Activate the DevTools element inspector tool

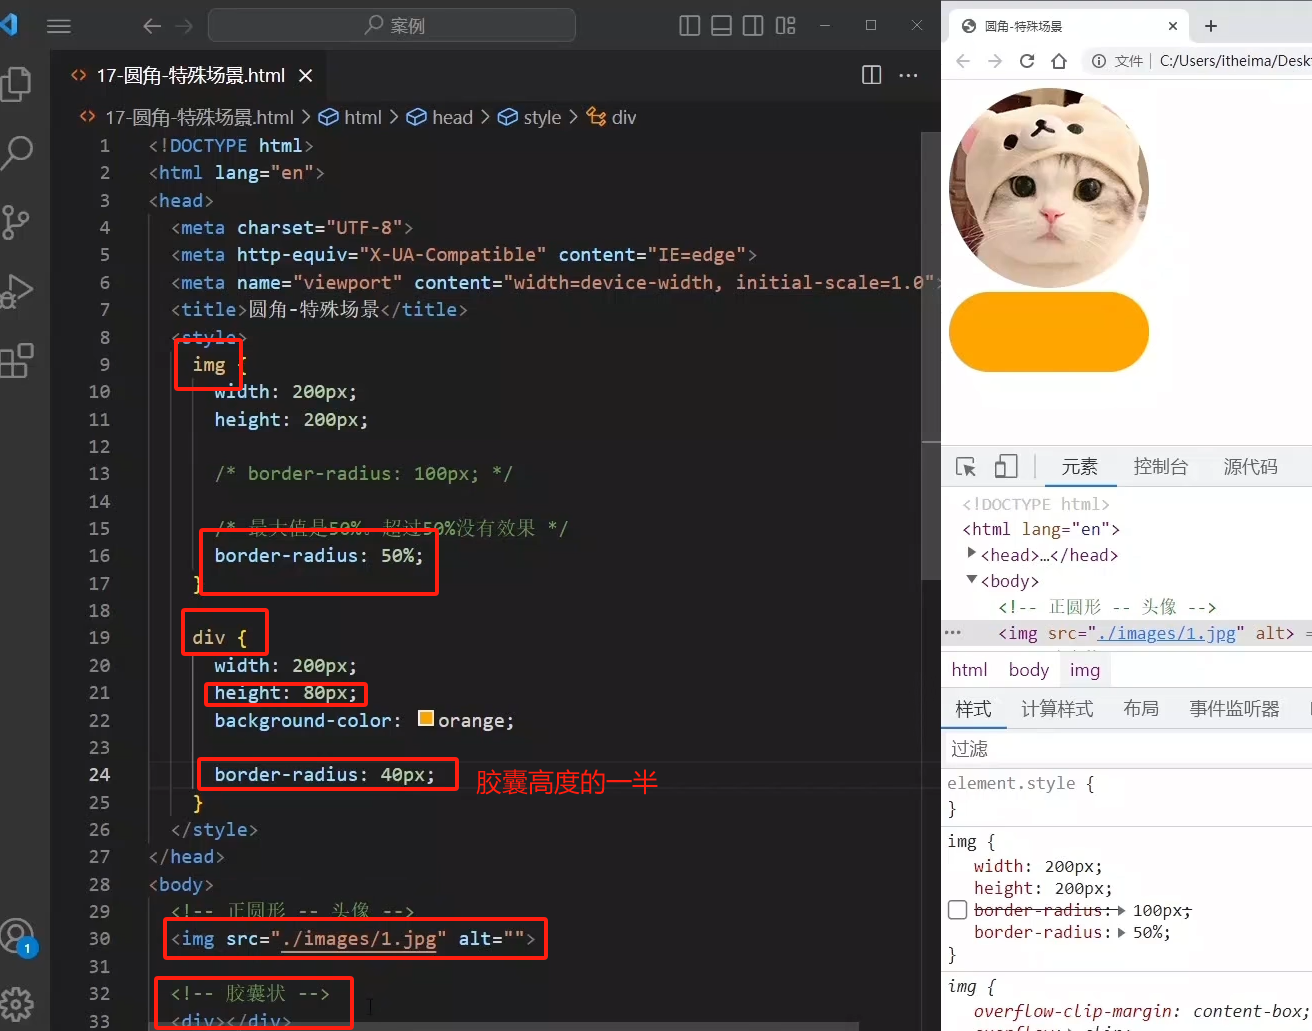(x=966, y=467)
